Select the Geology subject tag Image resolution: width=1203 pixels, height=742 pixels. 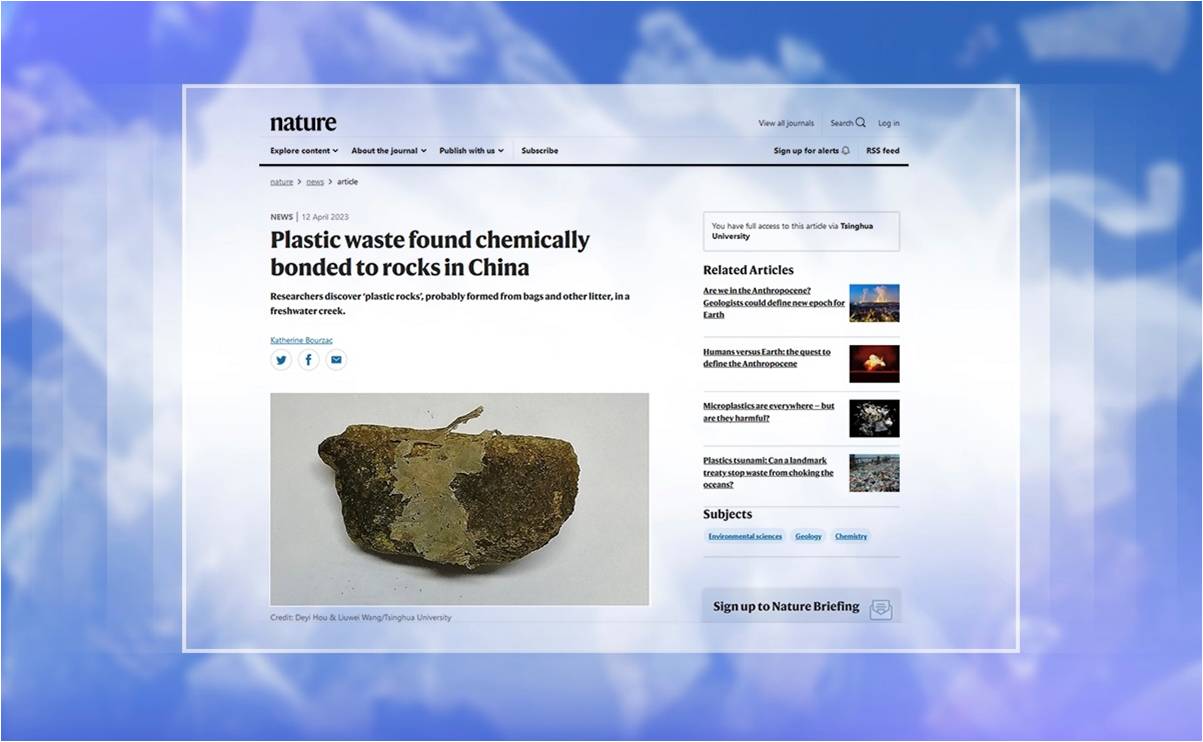click(x=808, y=536)
